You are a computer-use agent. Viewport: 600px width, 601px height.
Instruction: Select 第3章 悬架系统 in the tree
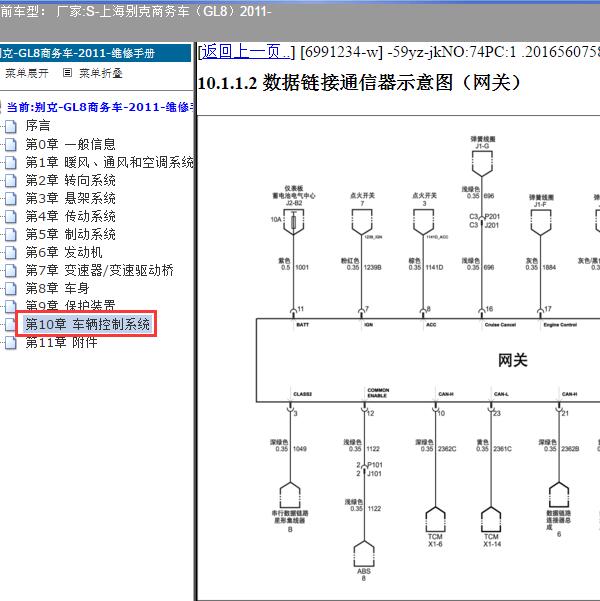pyautogui.click(x=71, y=199)
